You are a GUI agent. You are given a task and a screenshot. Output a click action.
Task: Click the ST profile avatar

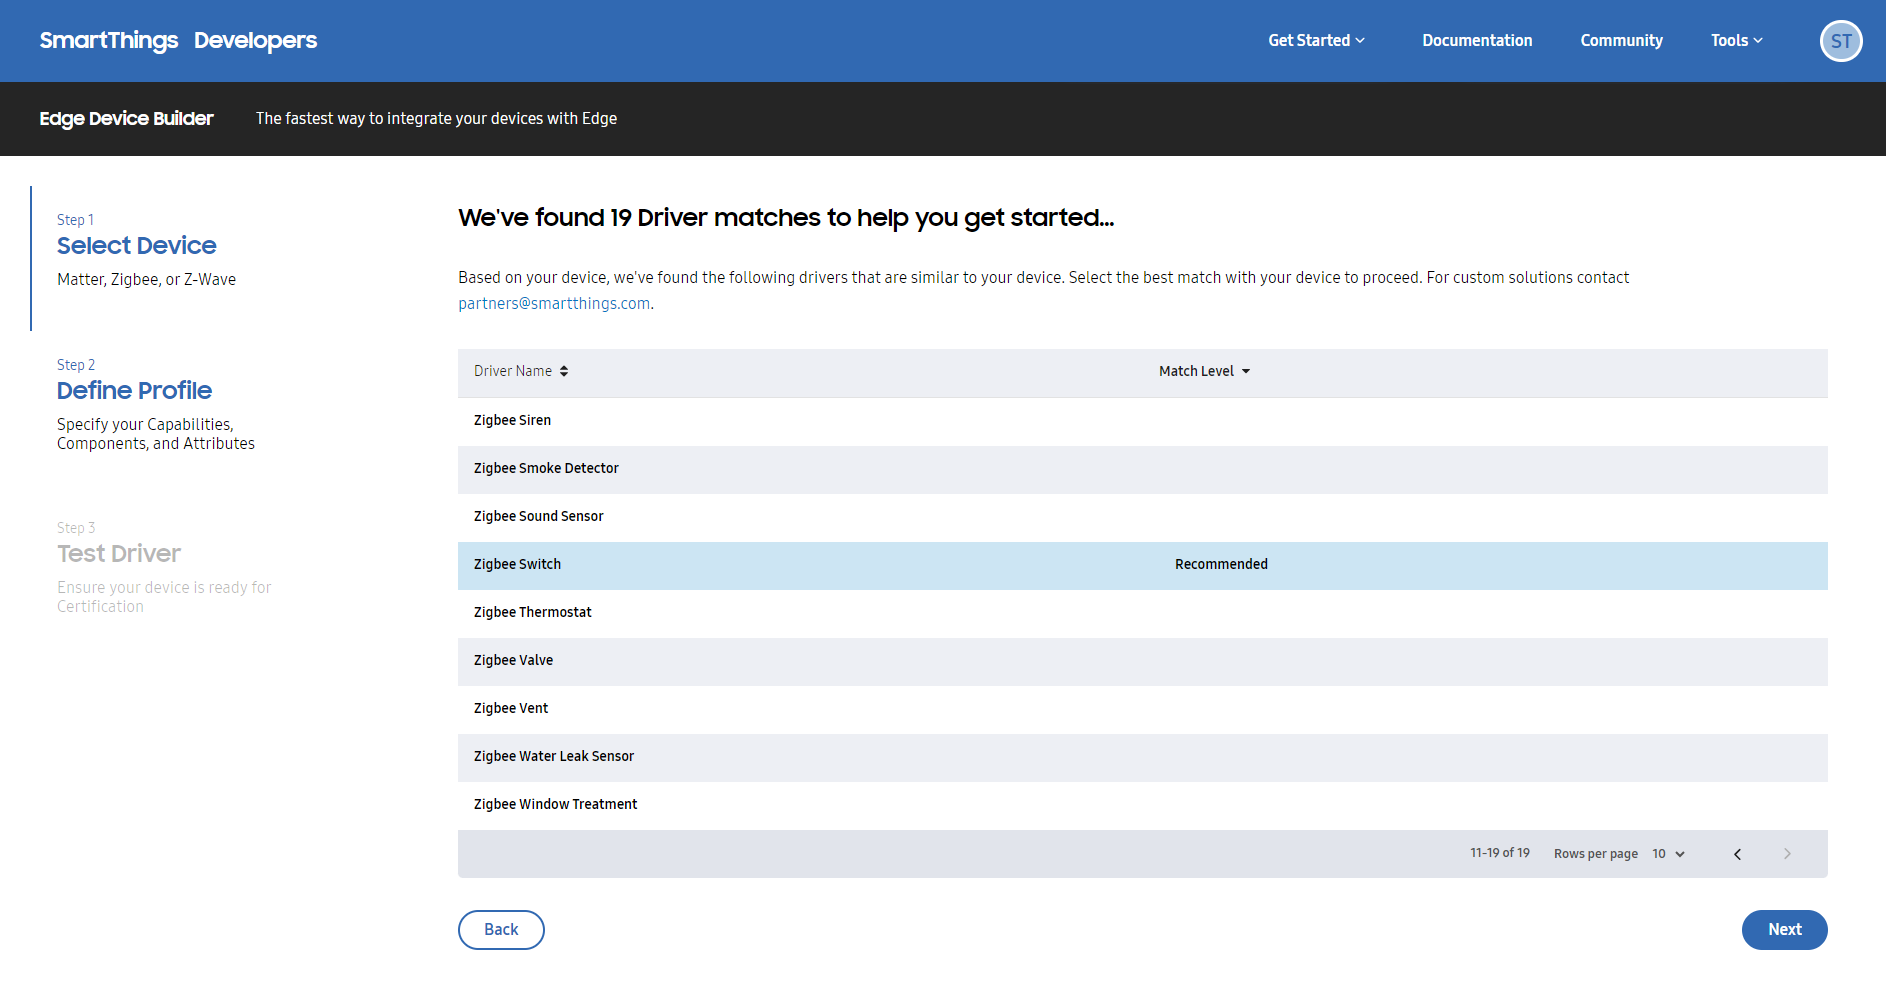[x=1841, y=41]
